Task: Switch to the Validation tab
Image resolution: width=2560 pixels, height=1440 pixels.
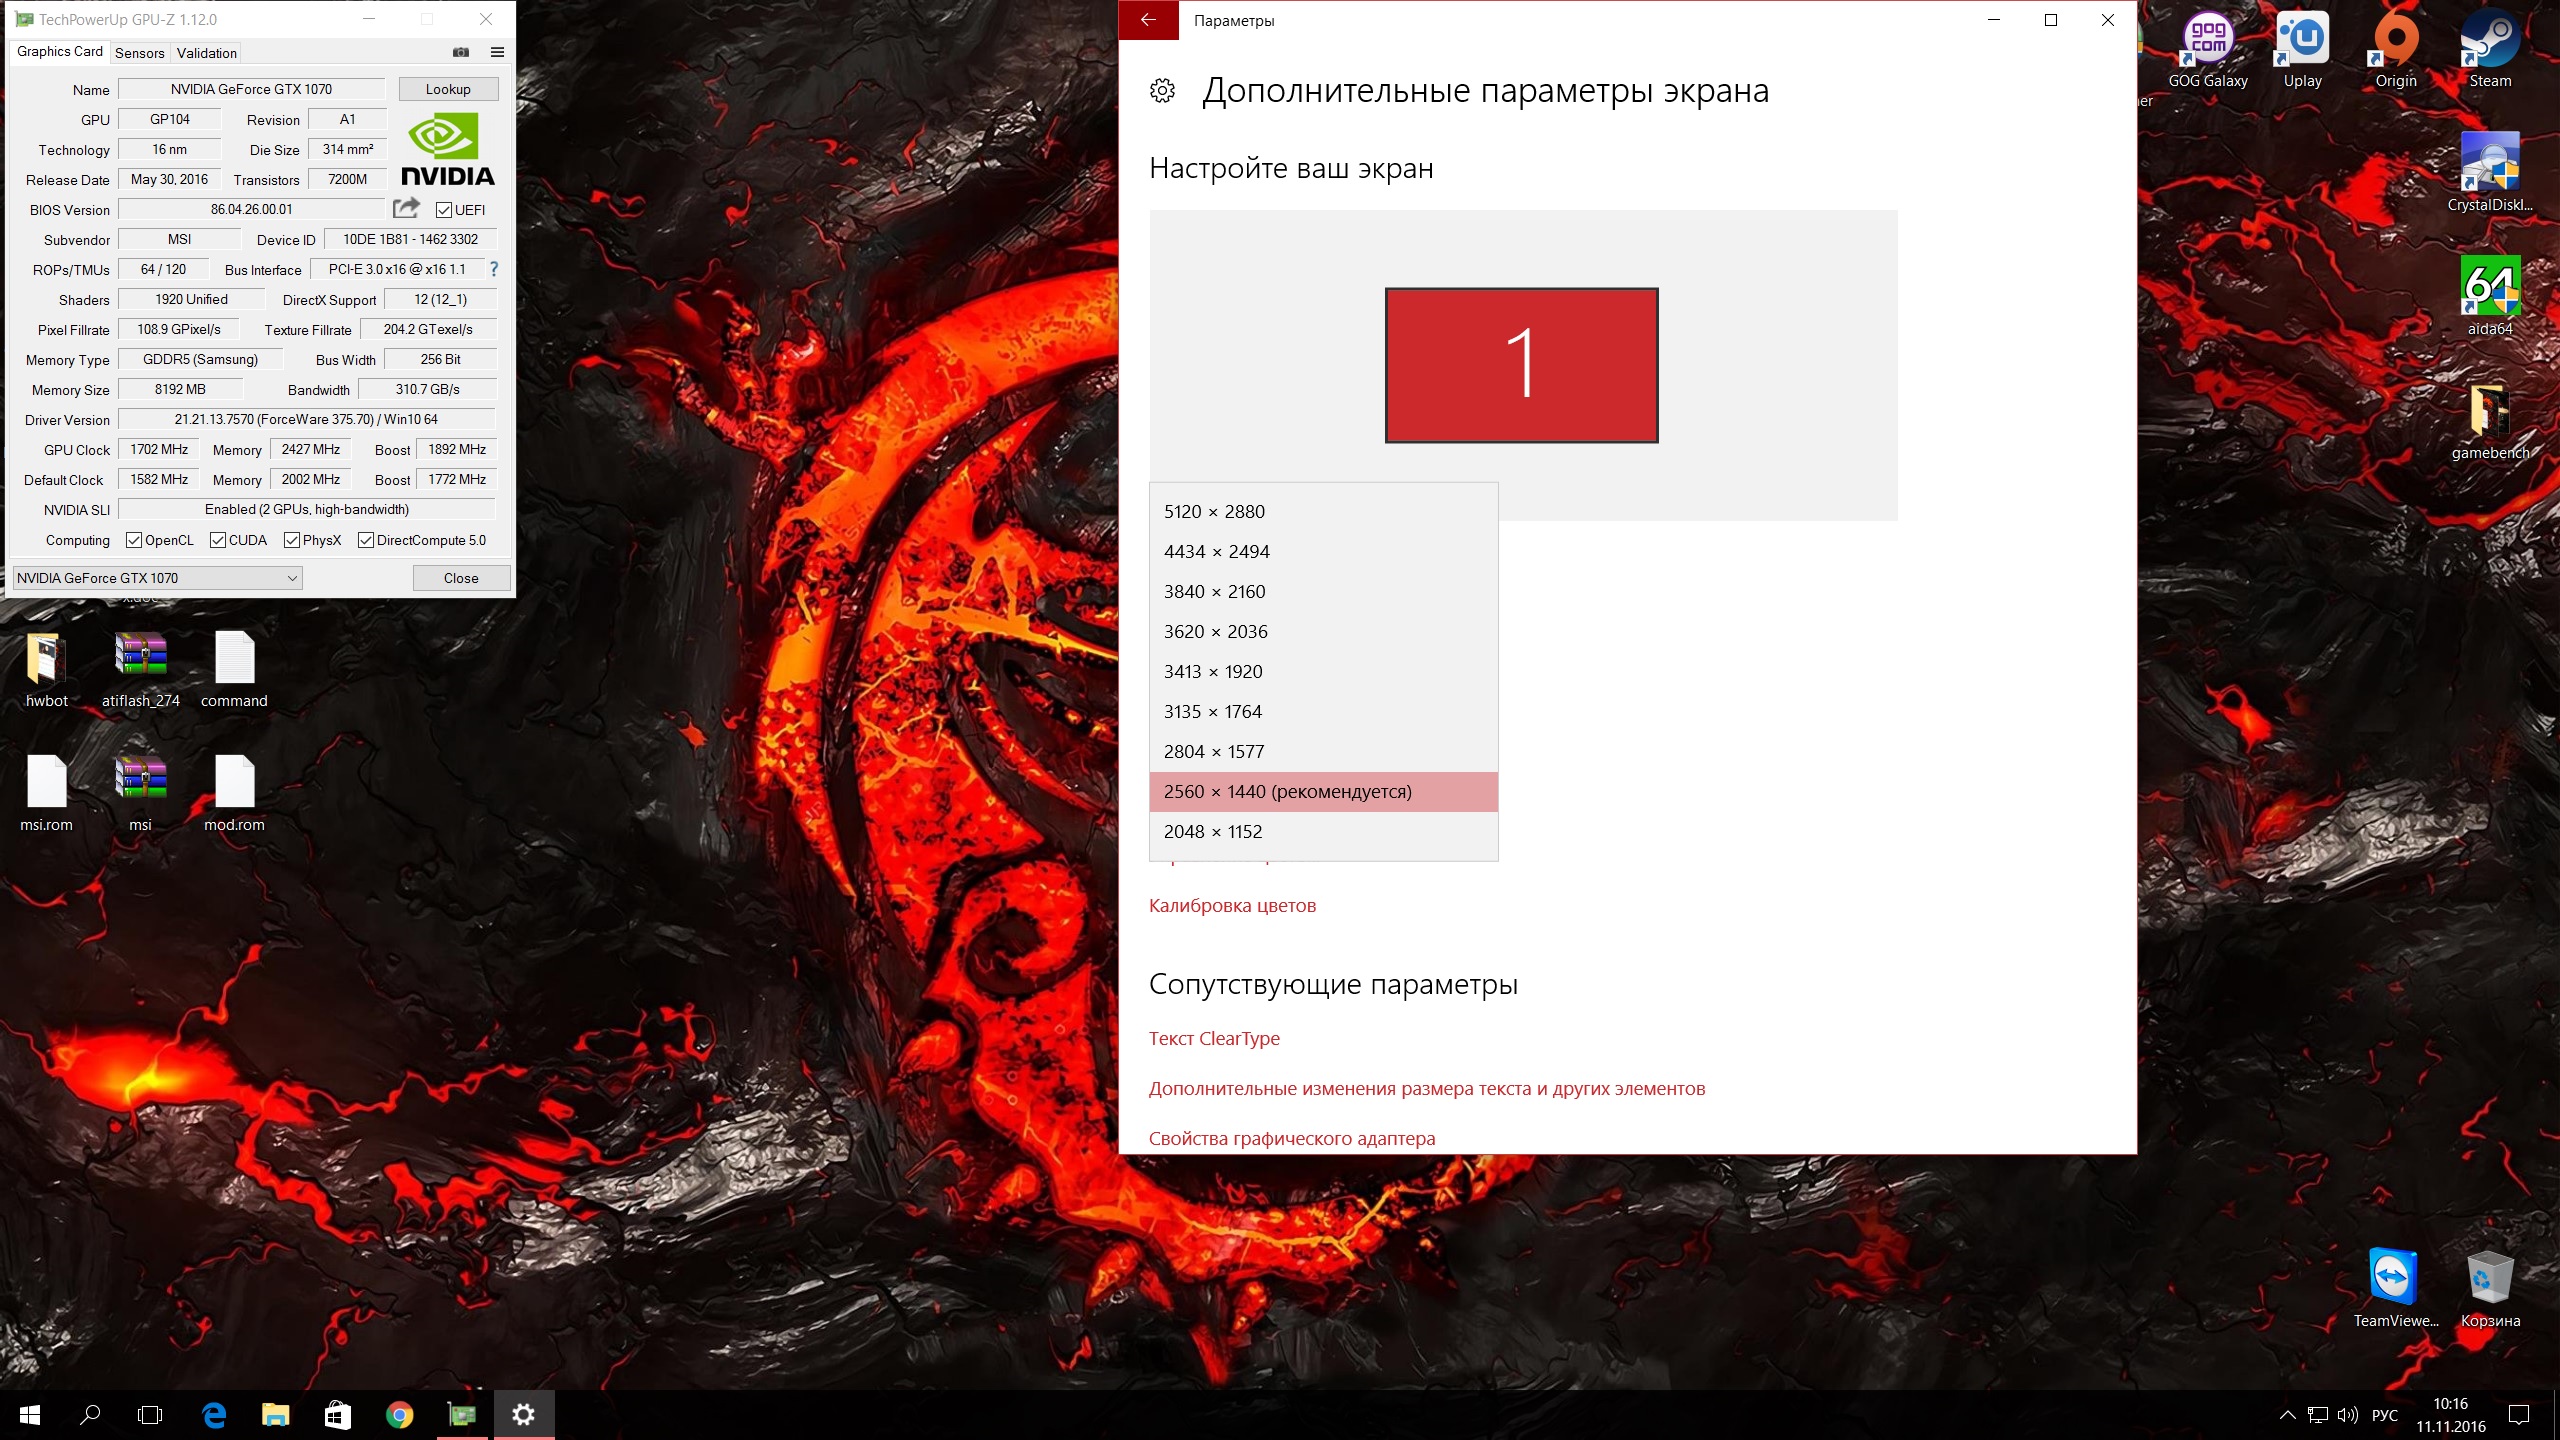Action: [x=206, y=53]
